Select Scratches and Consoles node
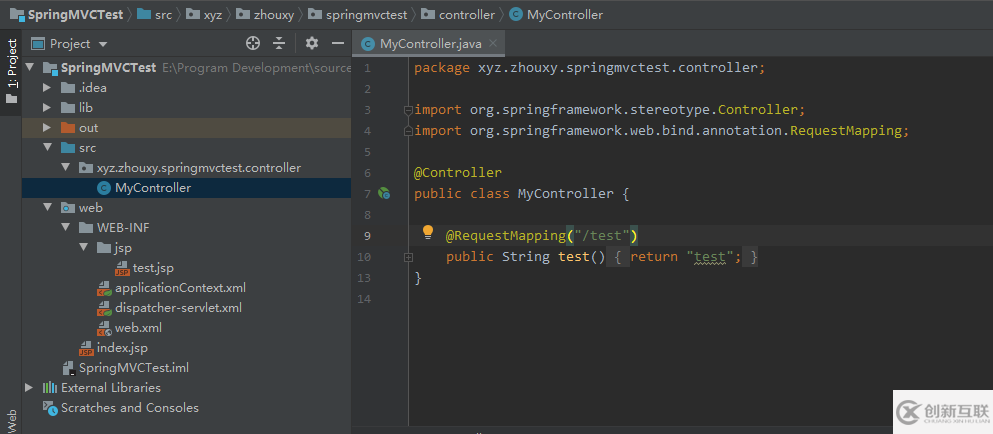993x434 pixels. (130, 407)
